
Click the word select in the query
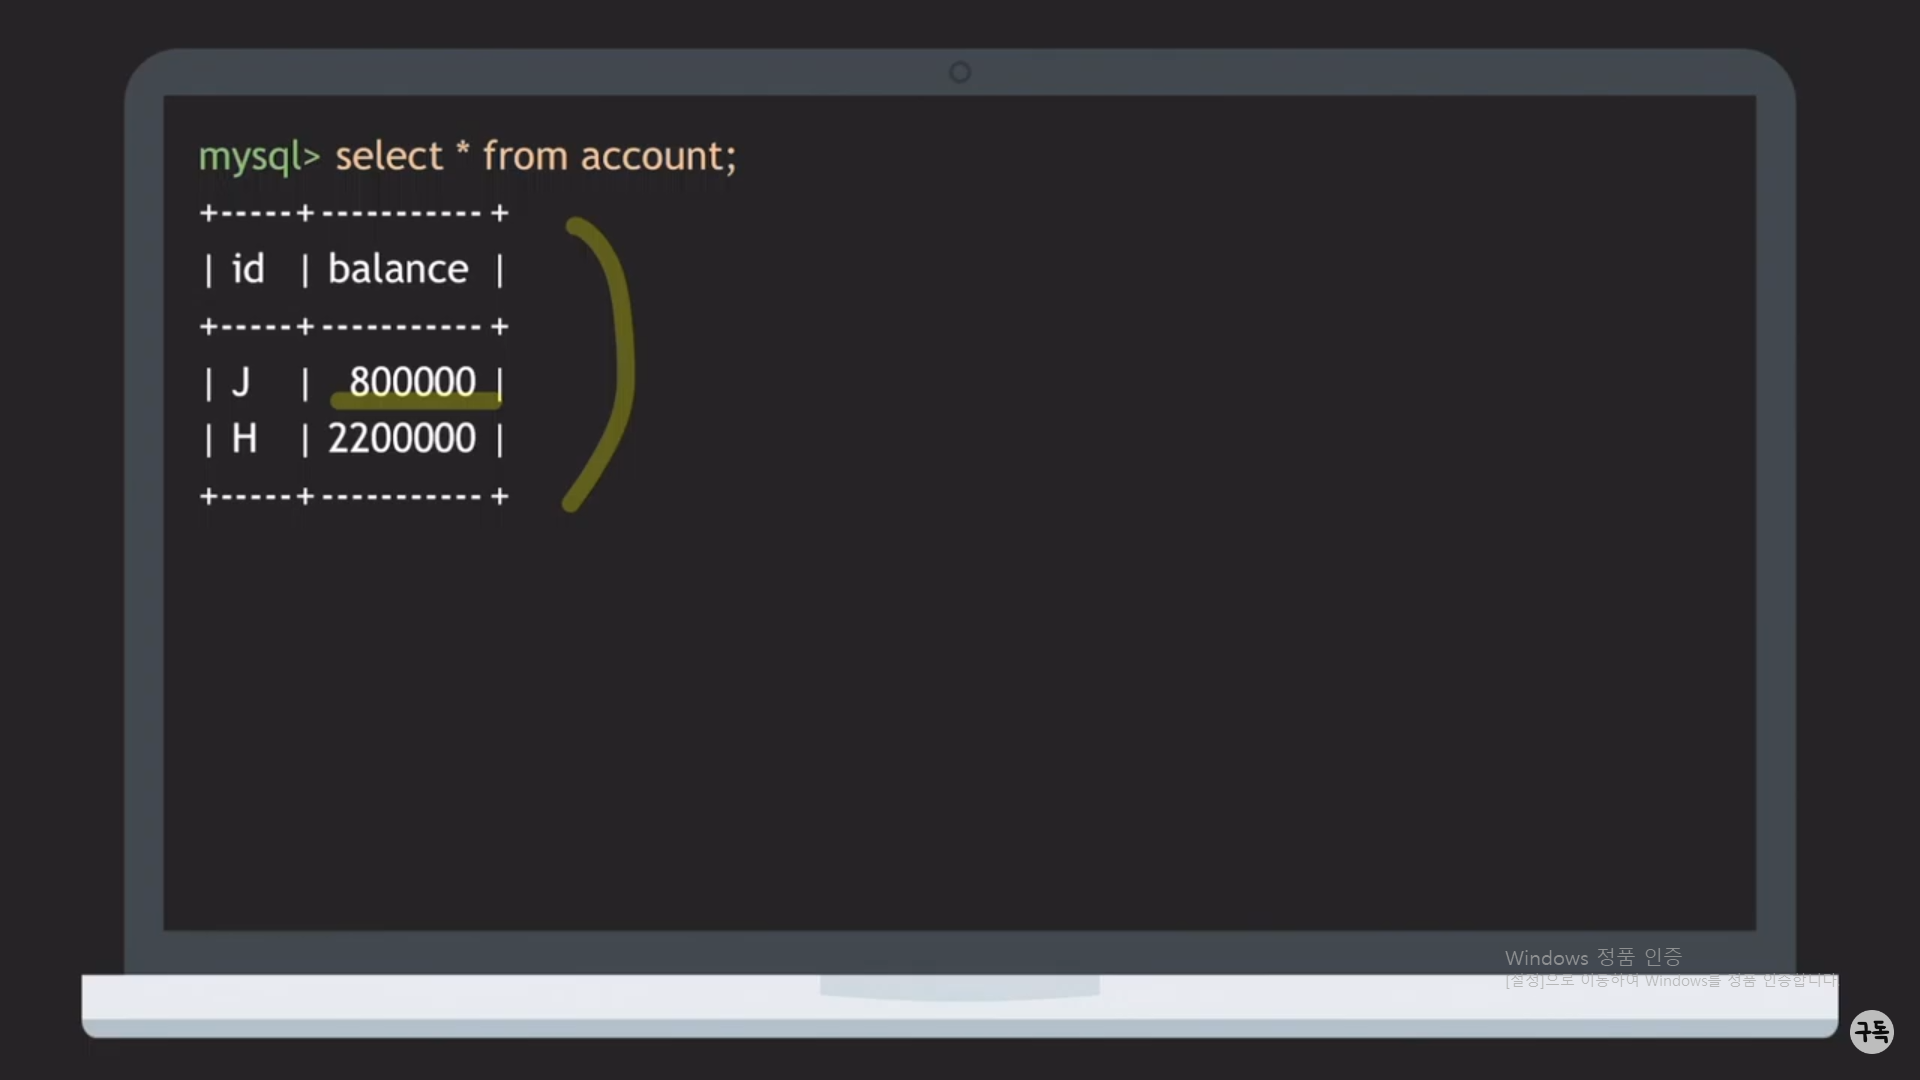[x=388, y=157]
